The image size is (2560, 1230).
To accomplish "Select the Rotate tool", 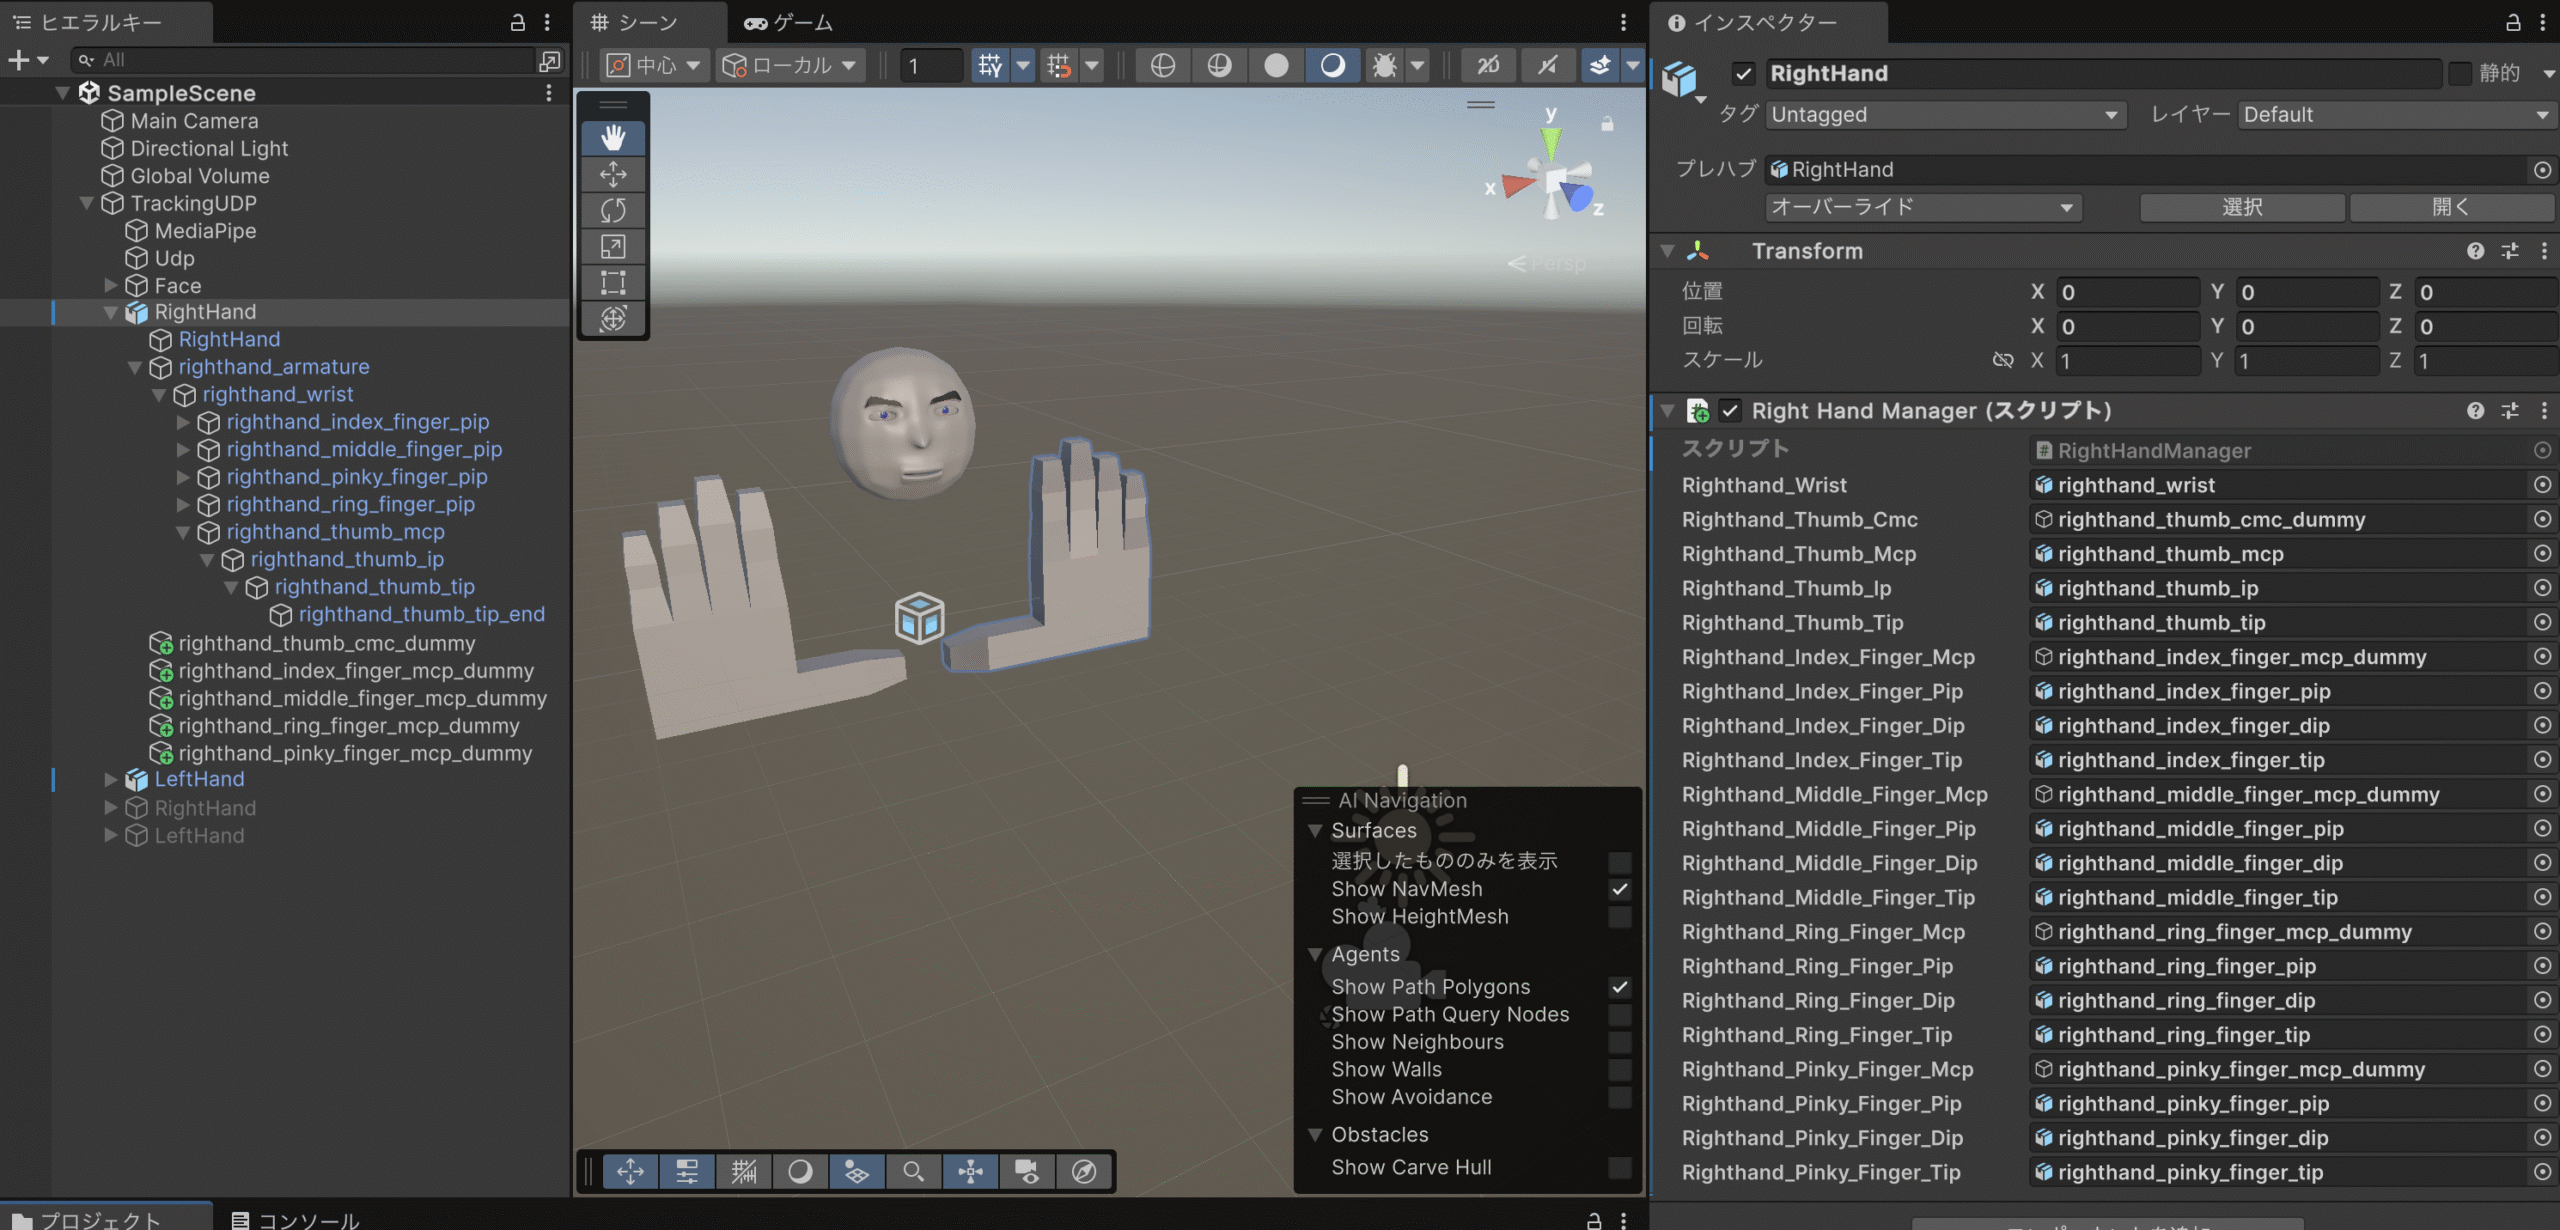I will click(613, 210).
